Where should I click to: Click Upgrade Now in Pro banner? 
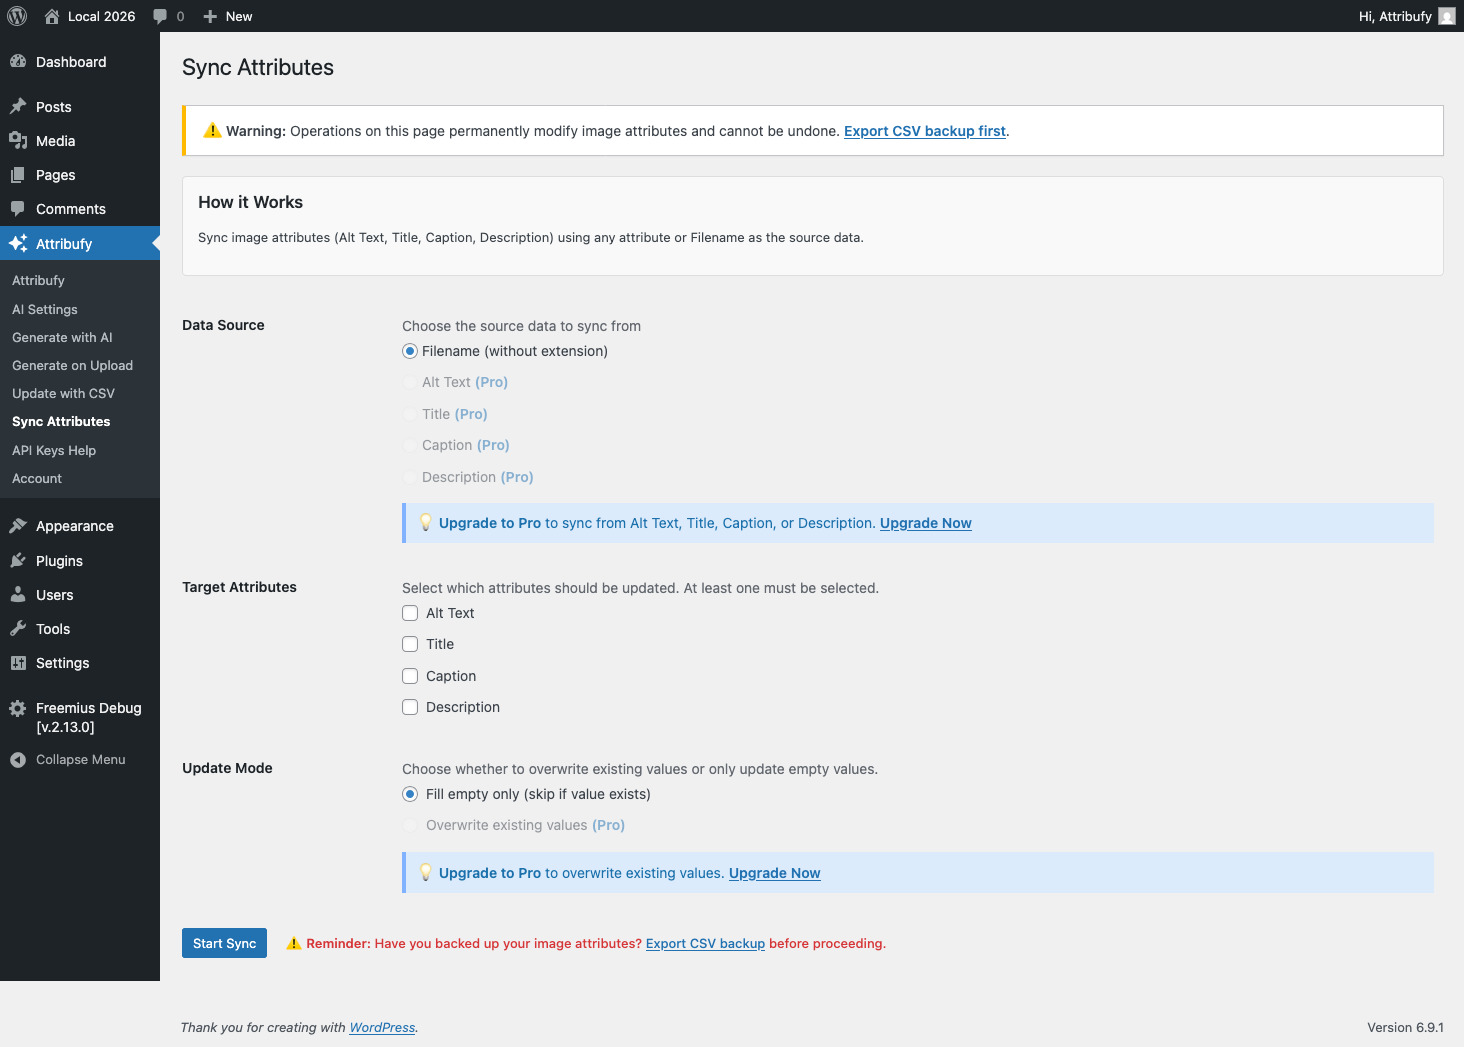(x=925, y=523)
